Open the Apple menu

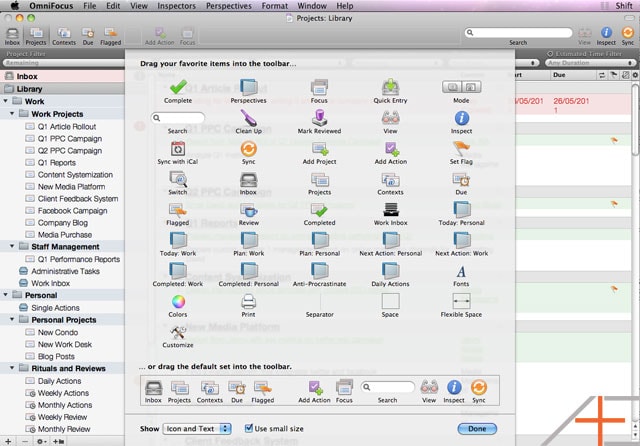pyautogui.click(x=15, y=6)
